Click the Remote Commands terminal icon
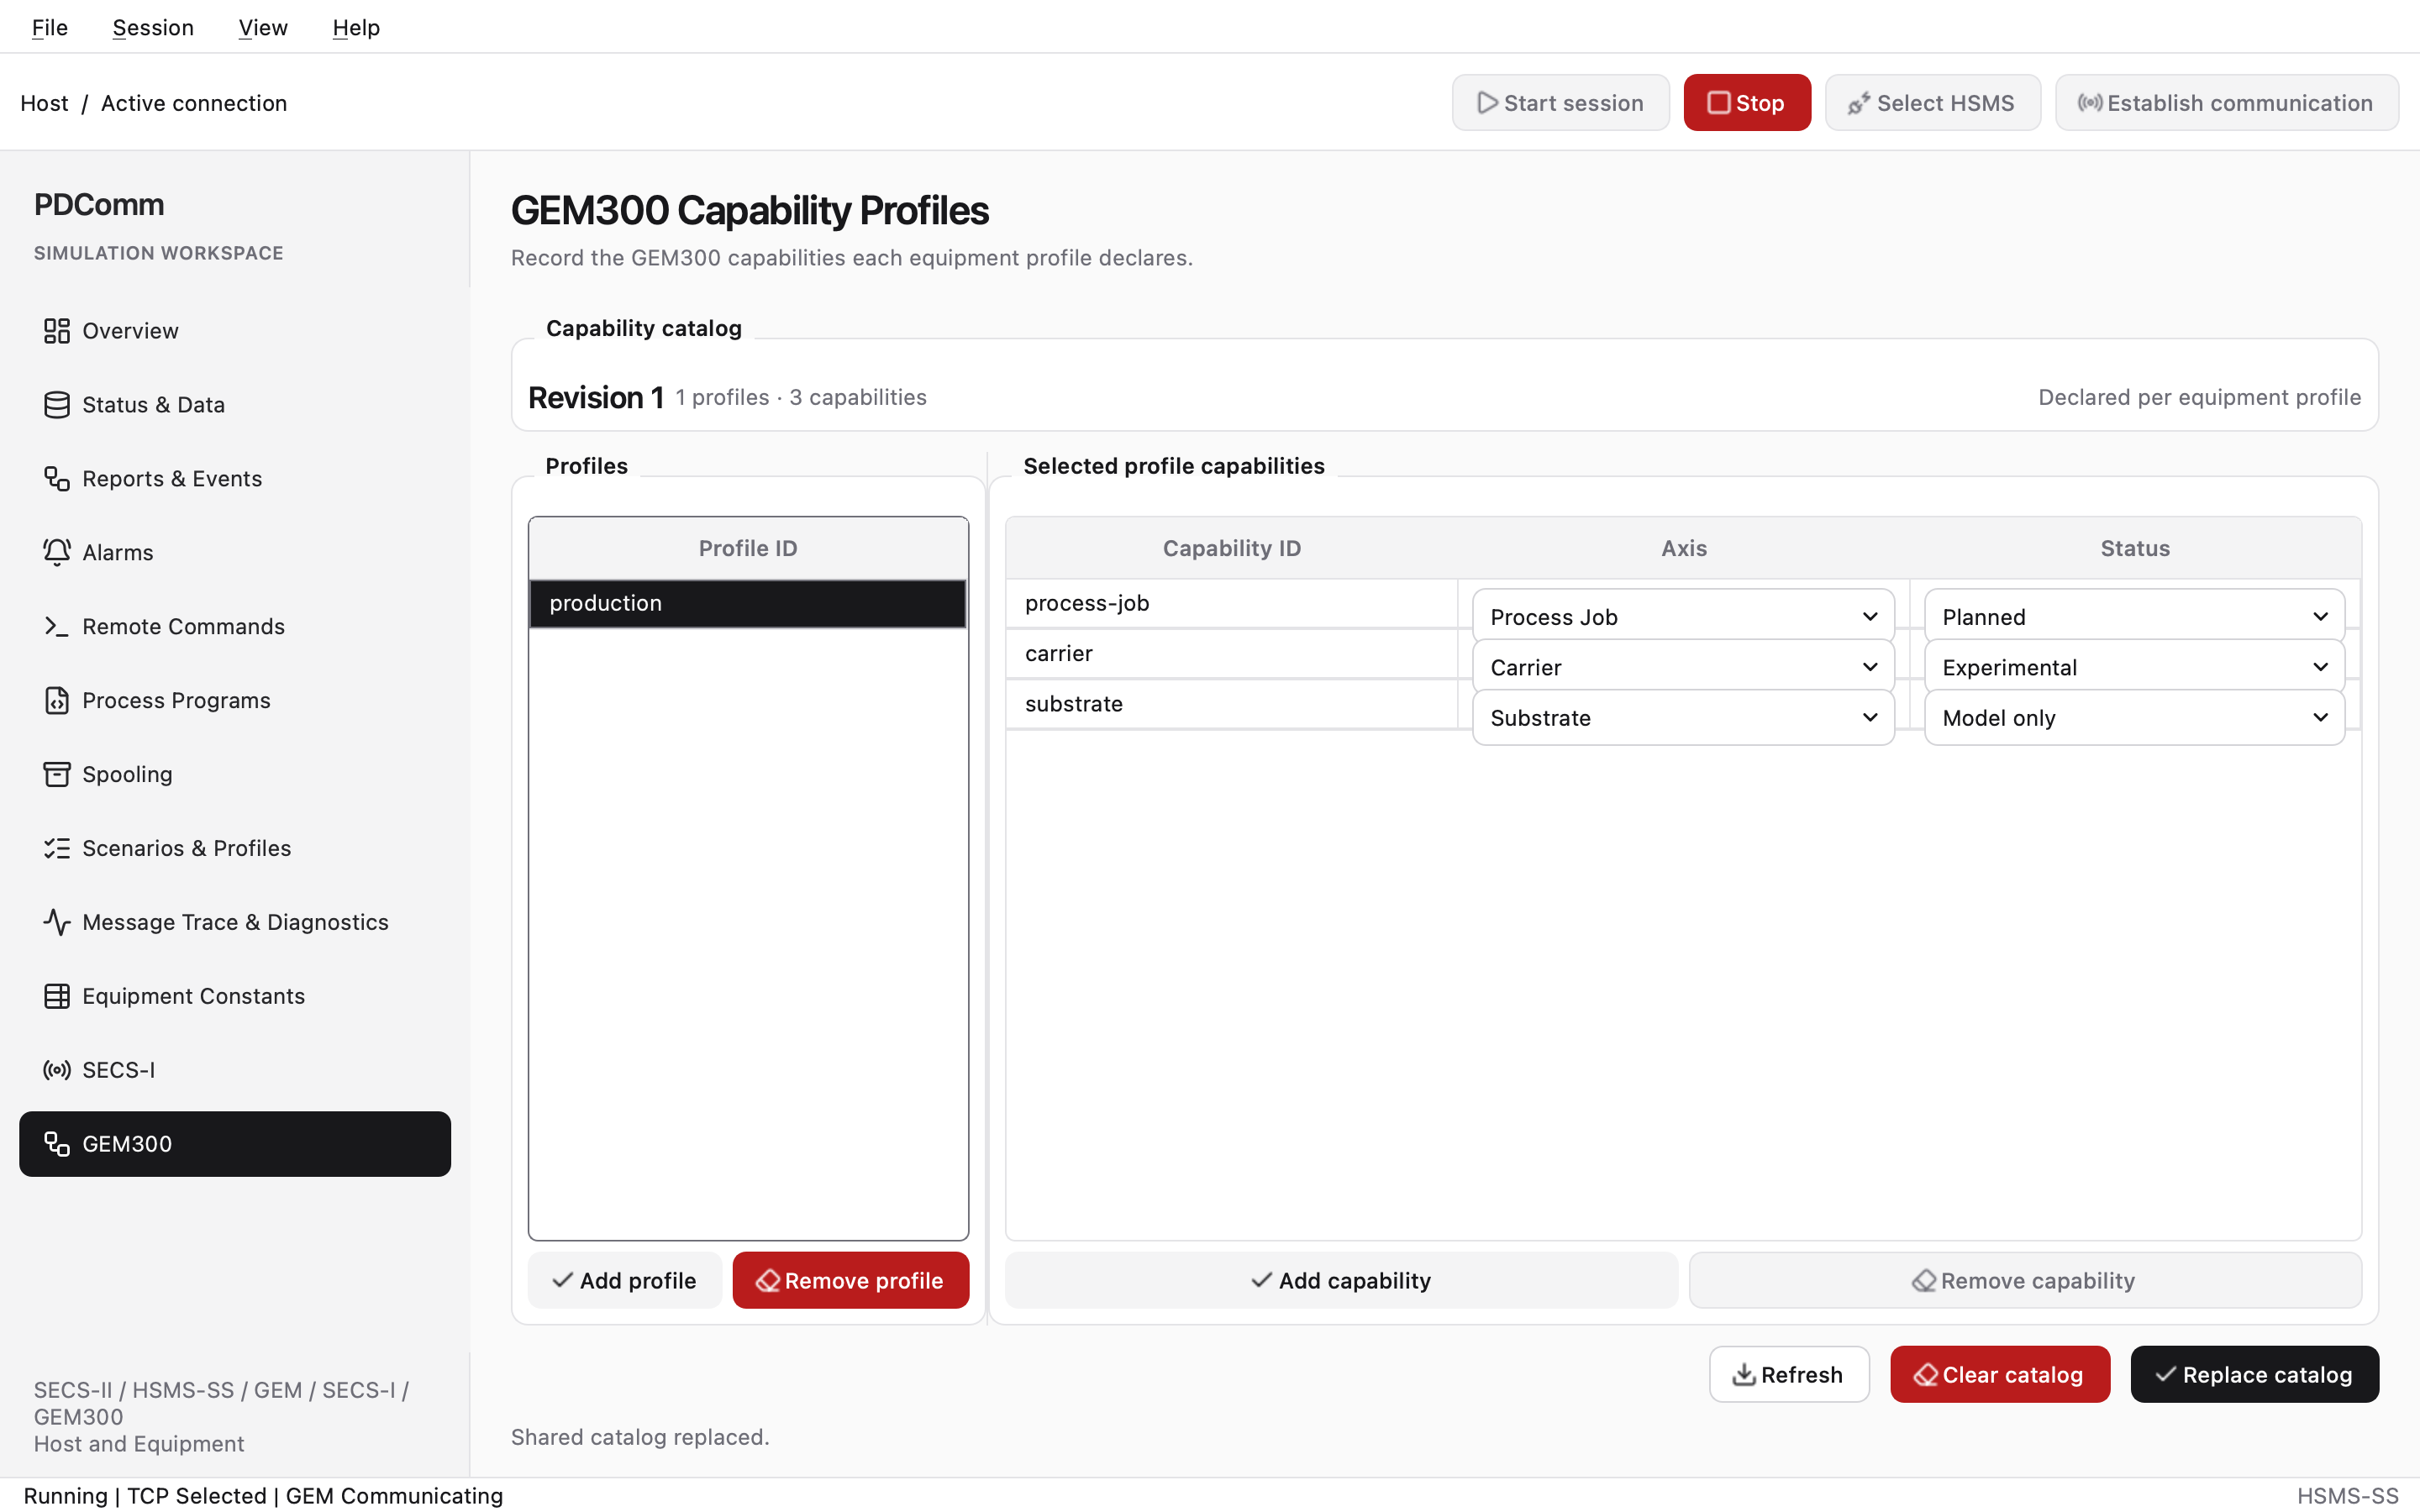This screenshot has width=2420, height=1512. click(57, 627)
